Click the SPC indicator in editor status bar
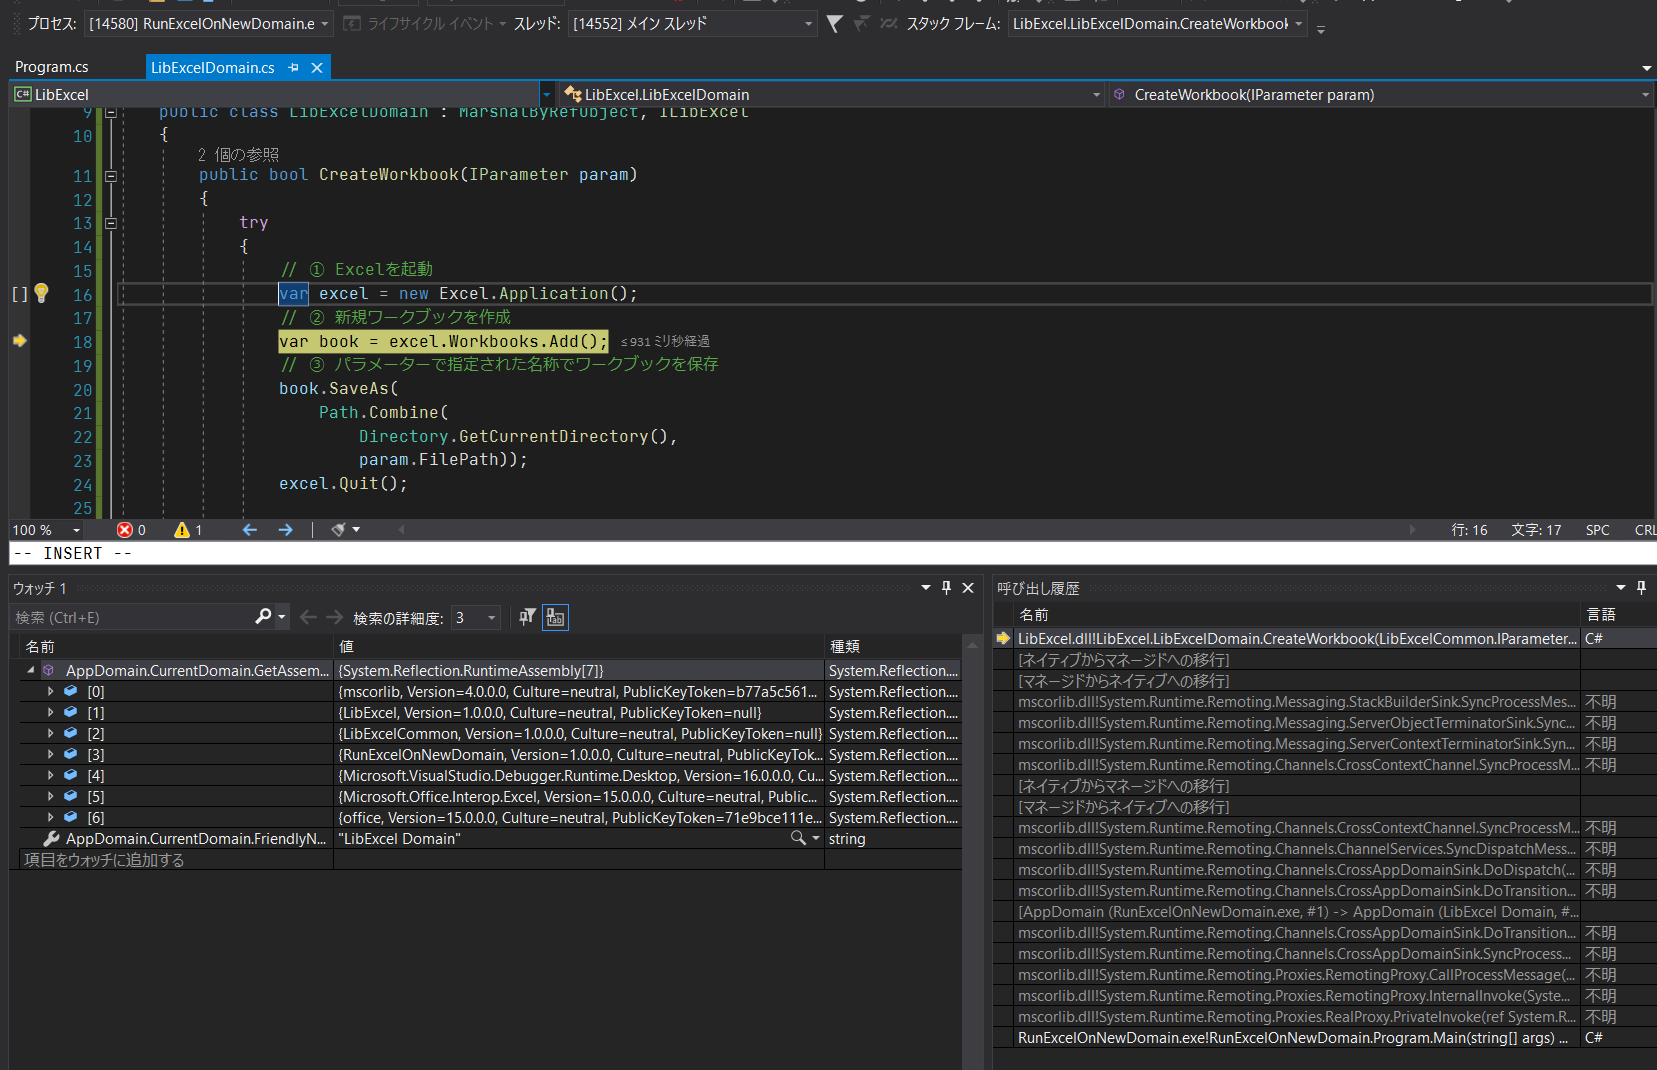Image resolution: width=1657 pixels, height=1070 pixels. pos(1597,530)
